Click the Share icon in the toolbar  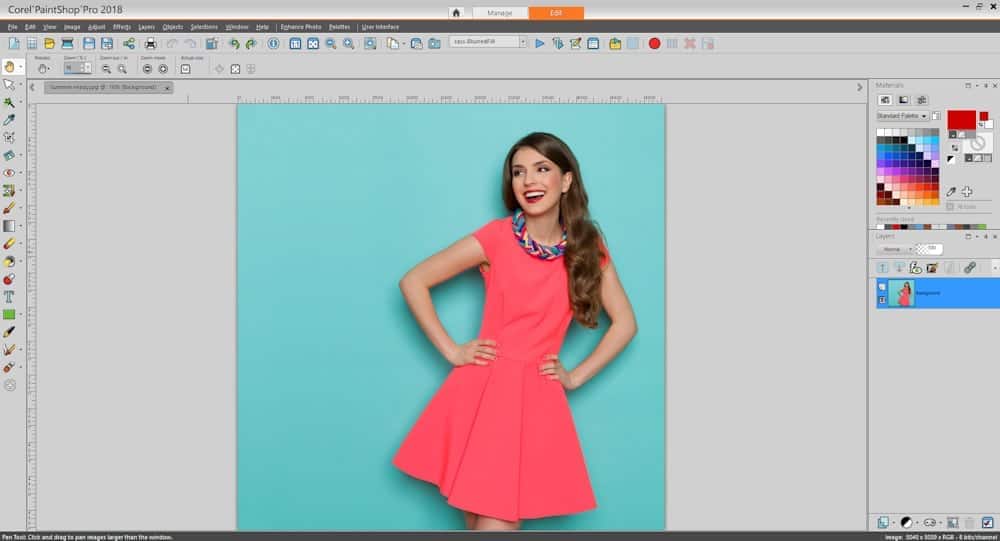[x=129, y=44]
